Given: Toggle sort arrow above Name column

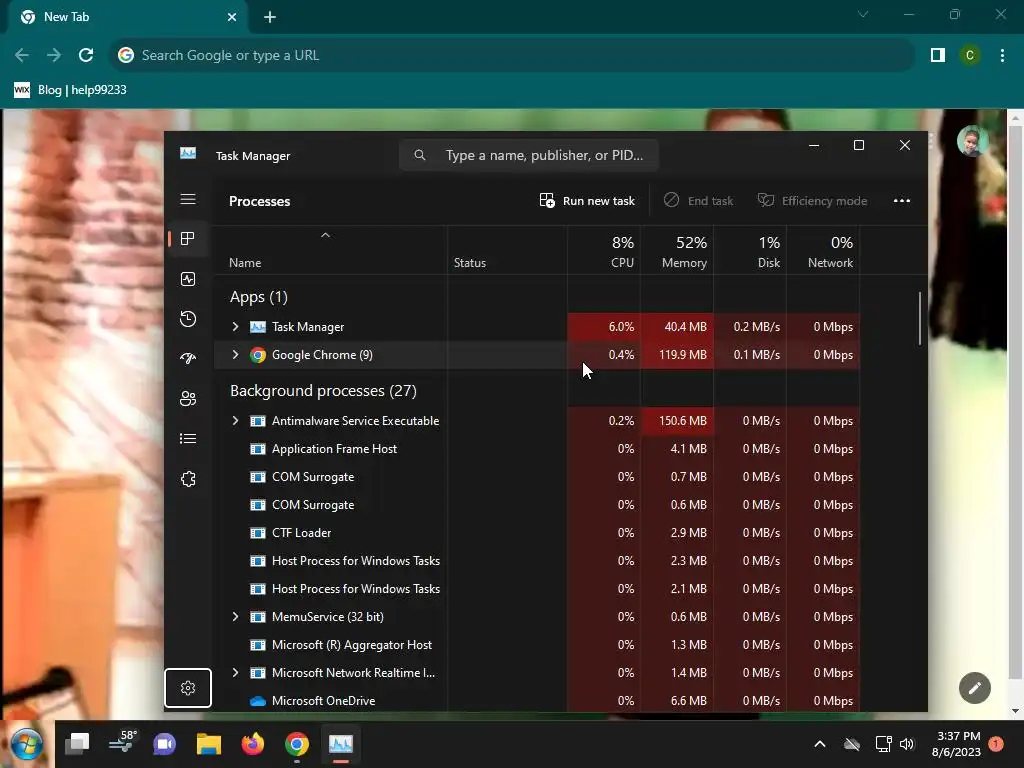Looking at the screenshot, I should [x=325, y=235].
